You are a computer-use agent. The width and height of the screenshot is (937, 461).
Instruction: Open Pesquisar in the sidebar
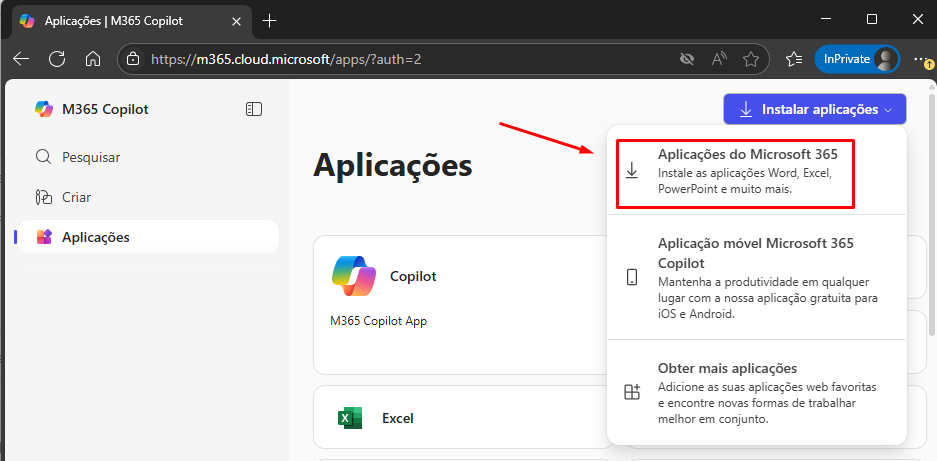point(148,157)
